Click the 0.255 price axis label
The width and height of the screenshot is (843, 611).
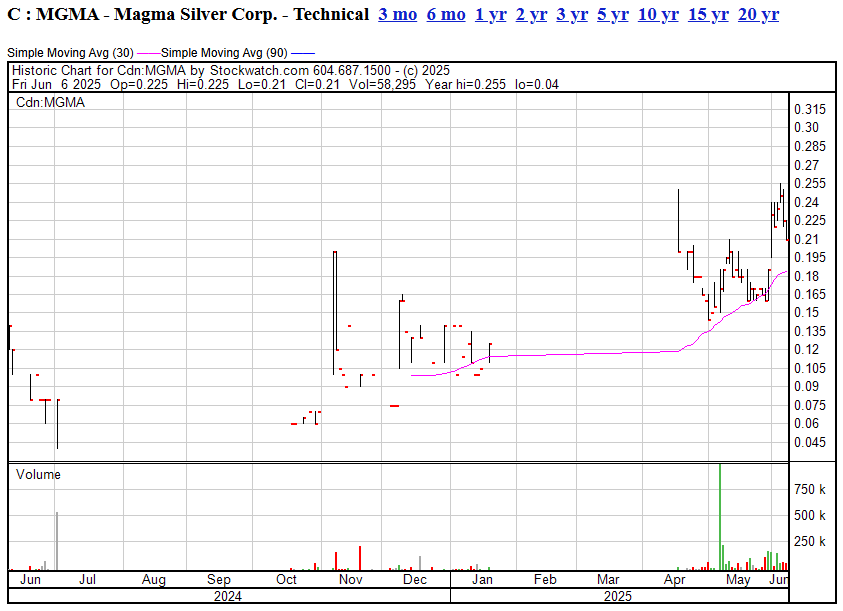(x=810, y=183)
